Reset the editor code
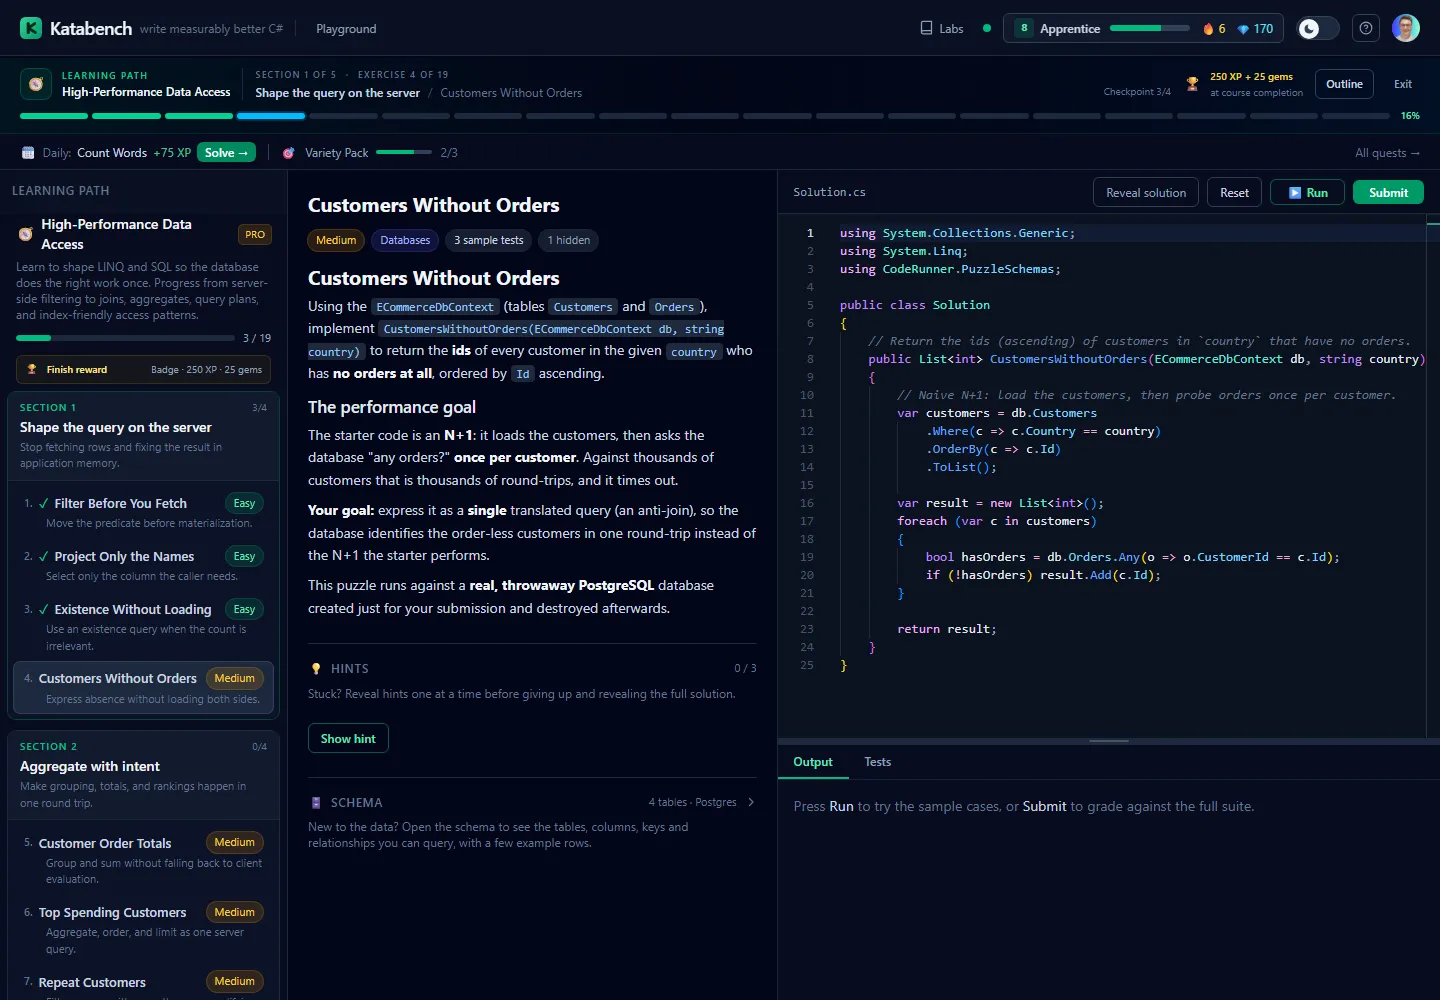Screen dimensions: 1440x1000 click(1234, 193)
